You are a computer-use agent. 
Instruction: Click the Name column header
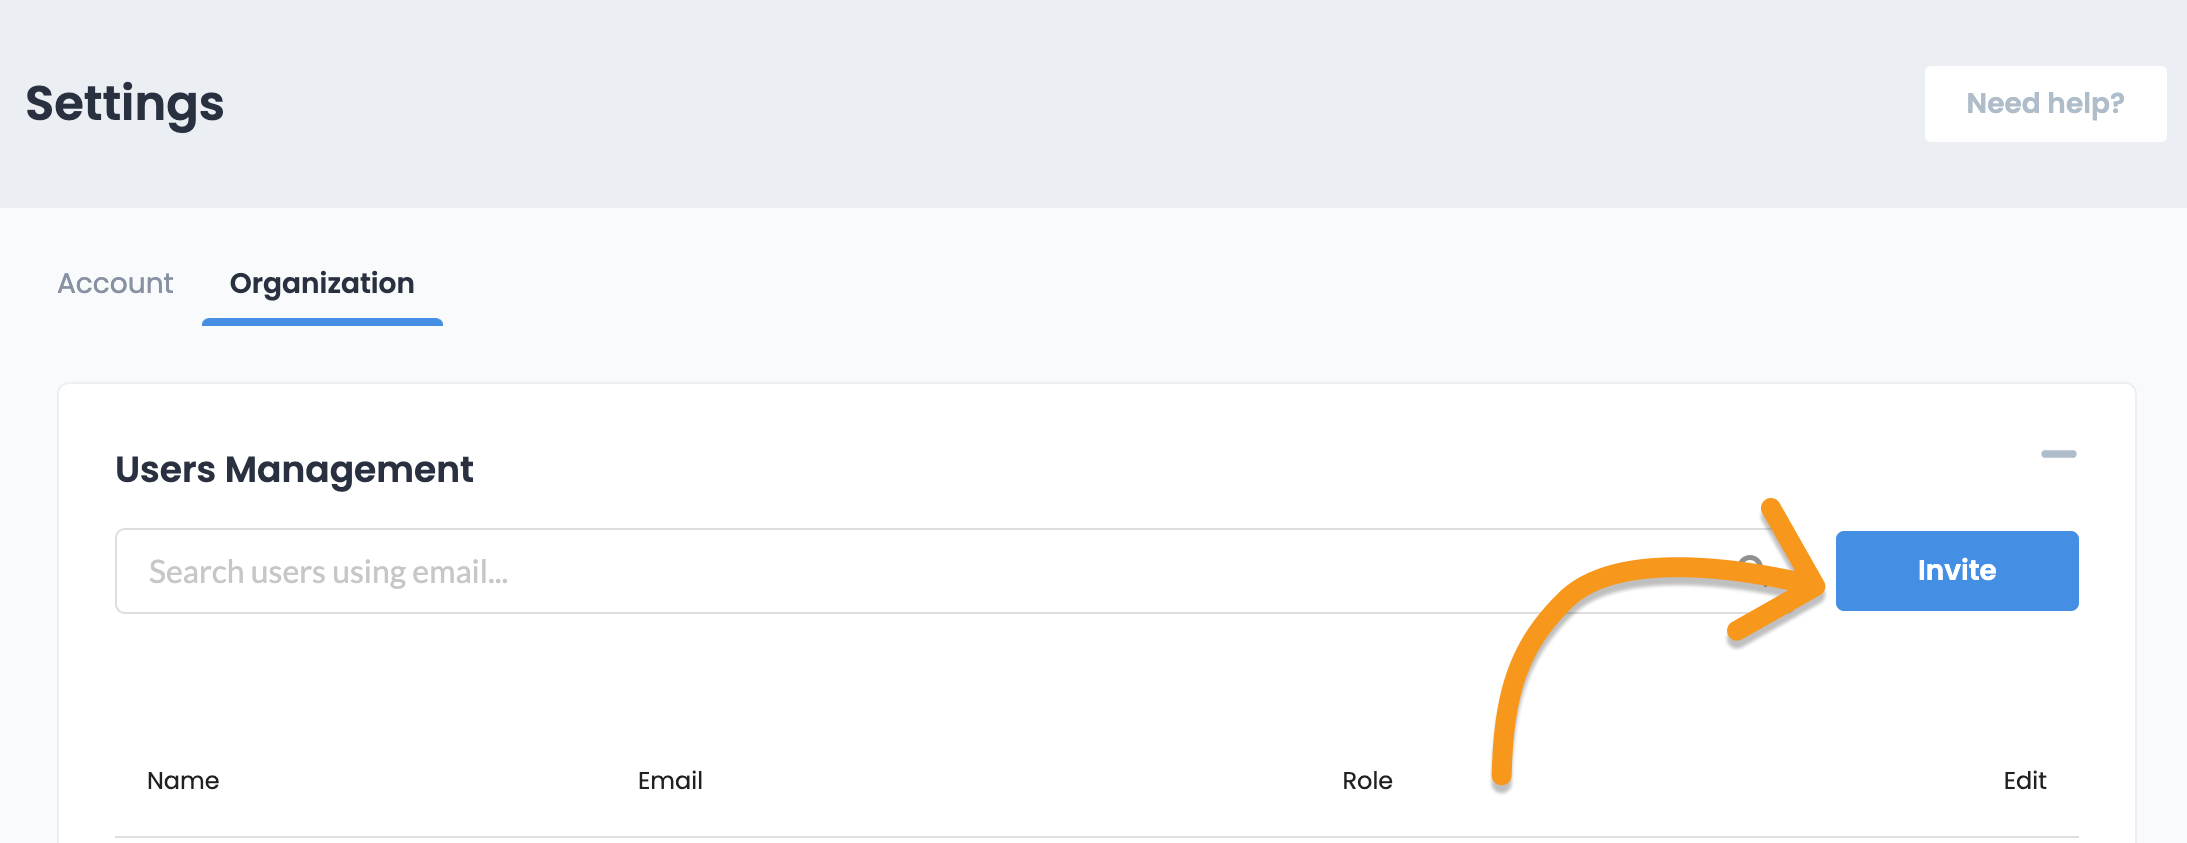(183, 781)
